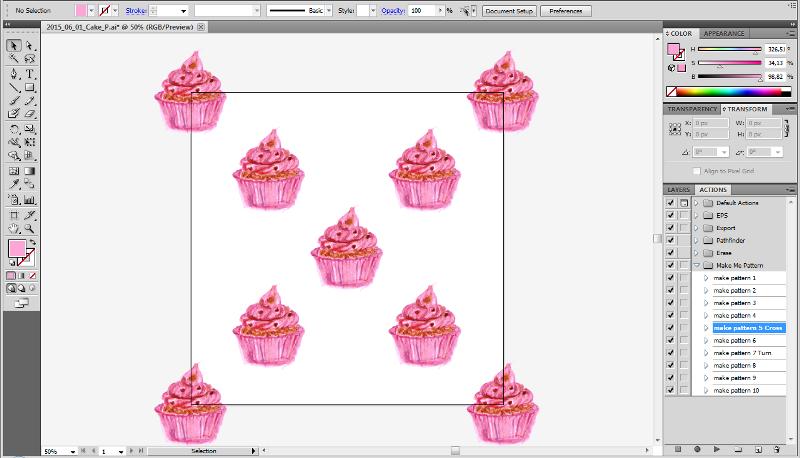Select the Hand tool
The height and width of the screenshot is (458, 800).
(14, 228)
